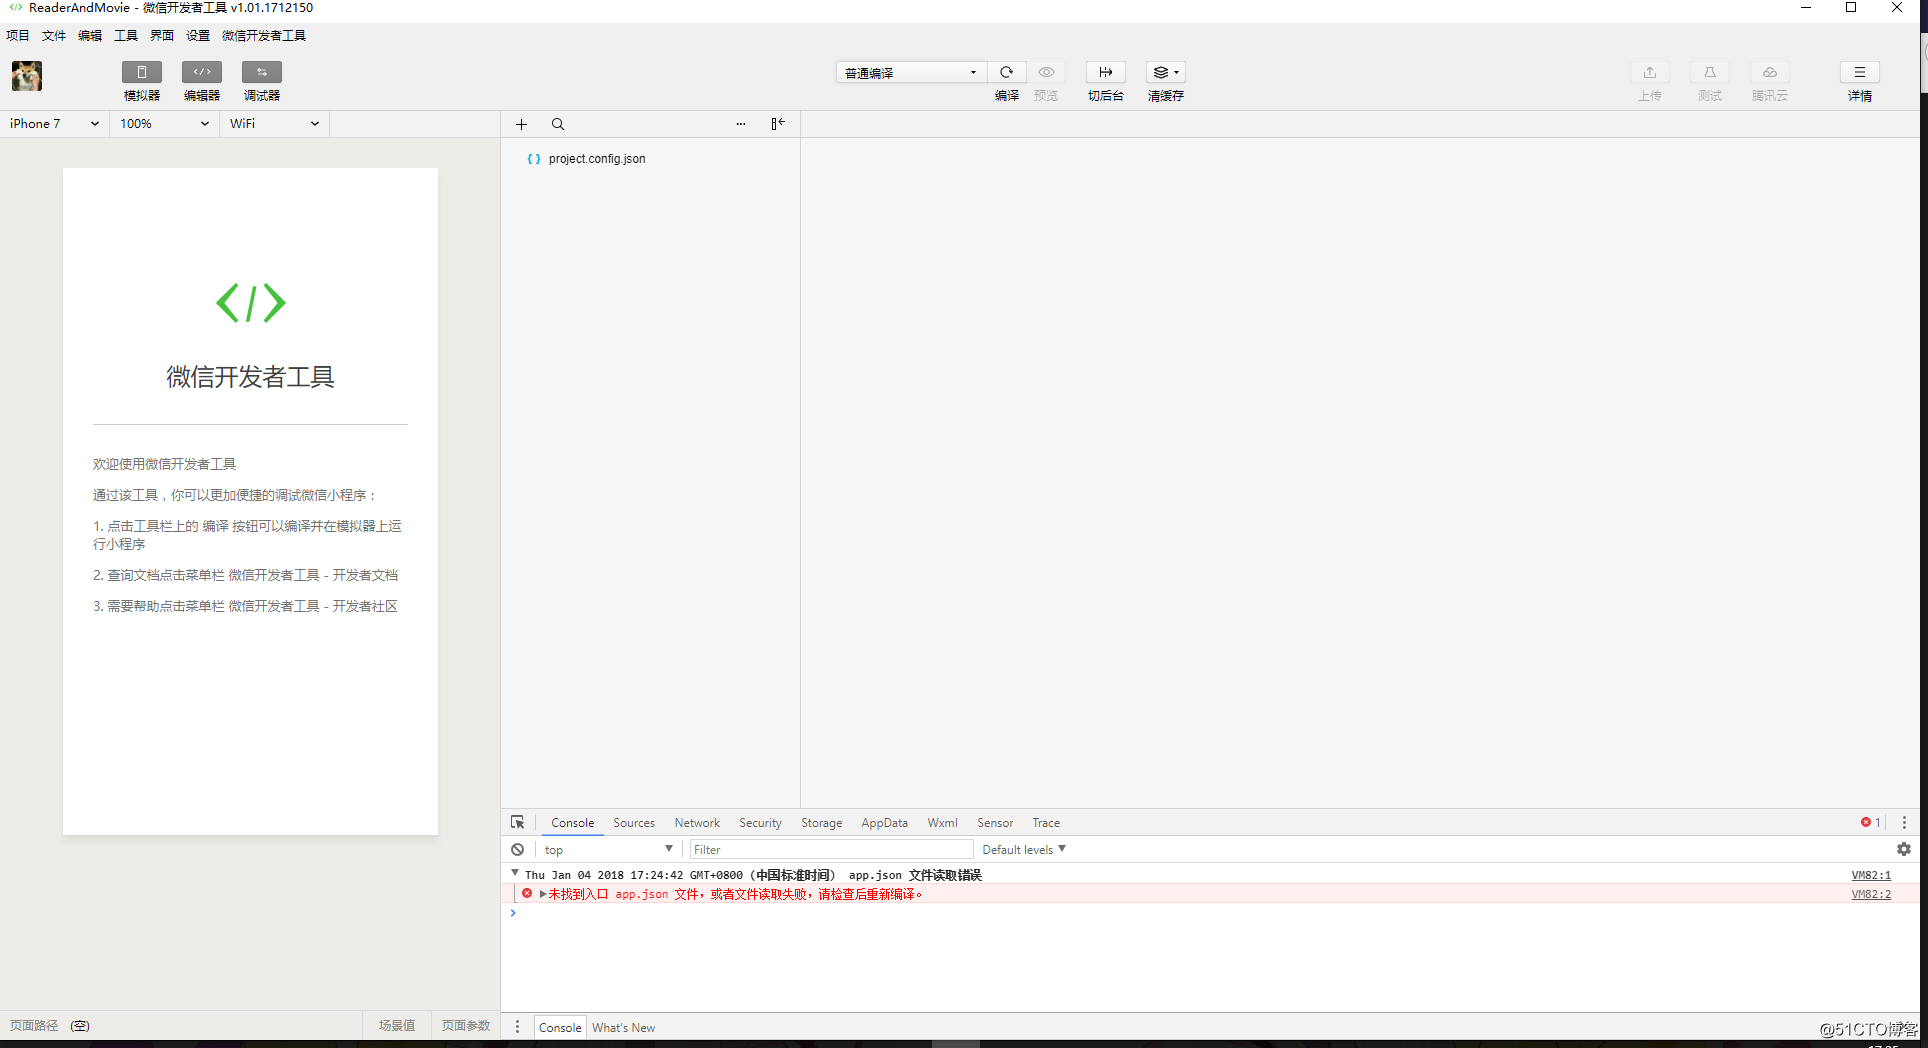Screen dimensions: 1928x1048
Task: Open the WeChat DevTools menu
Action: pyautogui.click(x=264, y=35)
